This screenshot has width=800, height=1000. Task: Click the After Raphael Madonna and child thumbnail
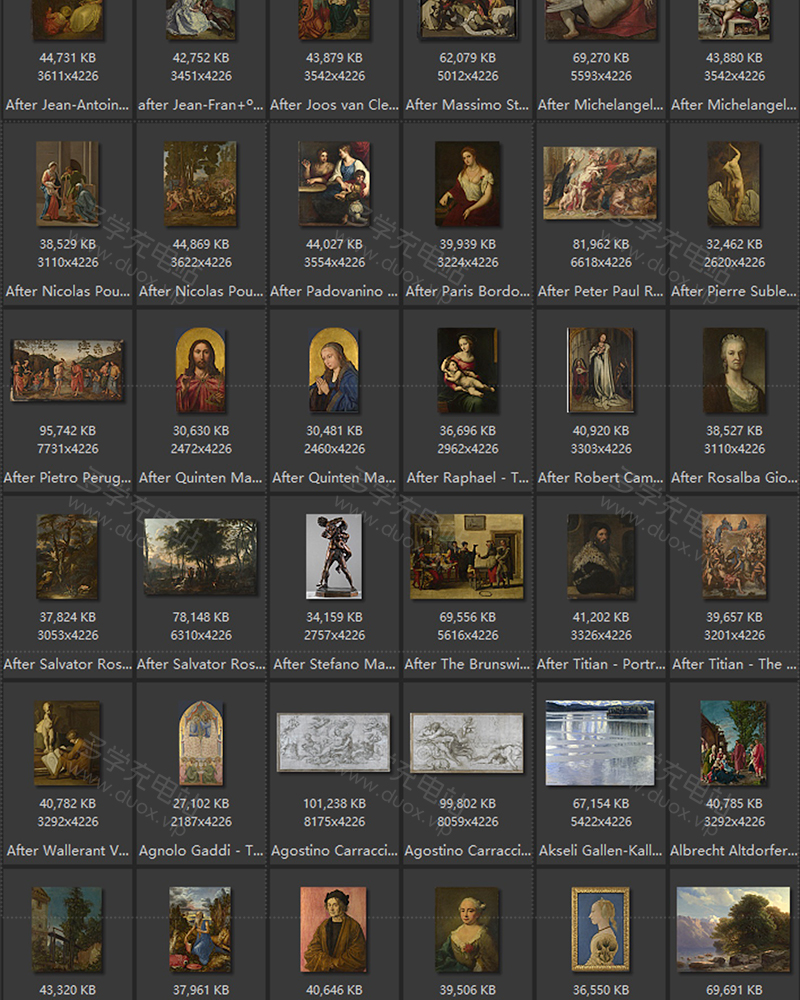[x=467, y=370]
